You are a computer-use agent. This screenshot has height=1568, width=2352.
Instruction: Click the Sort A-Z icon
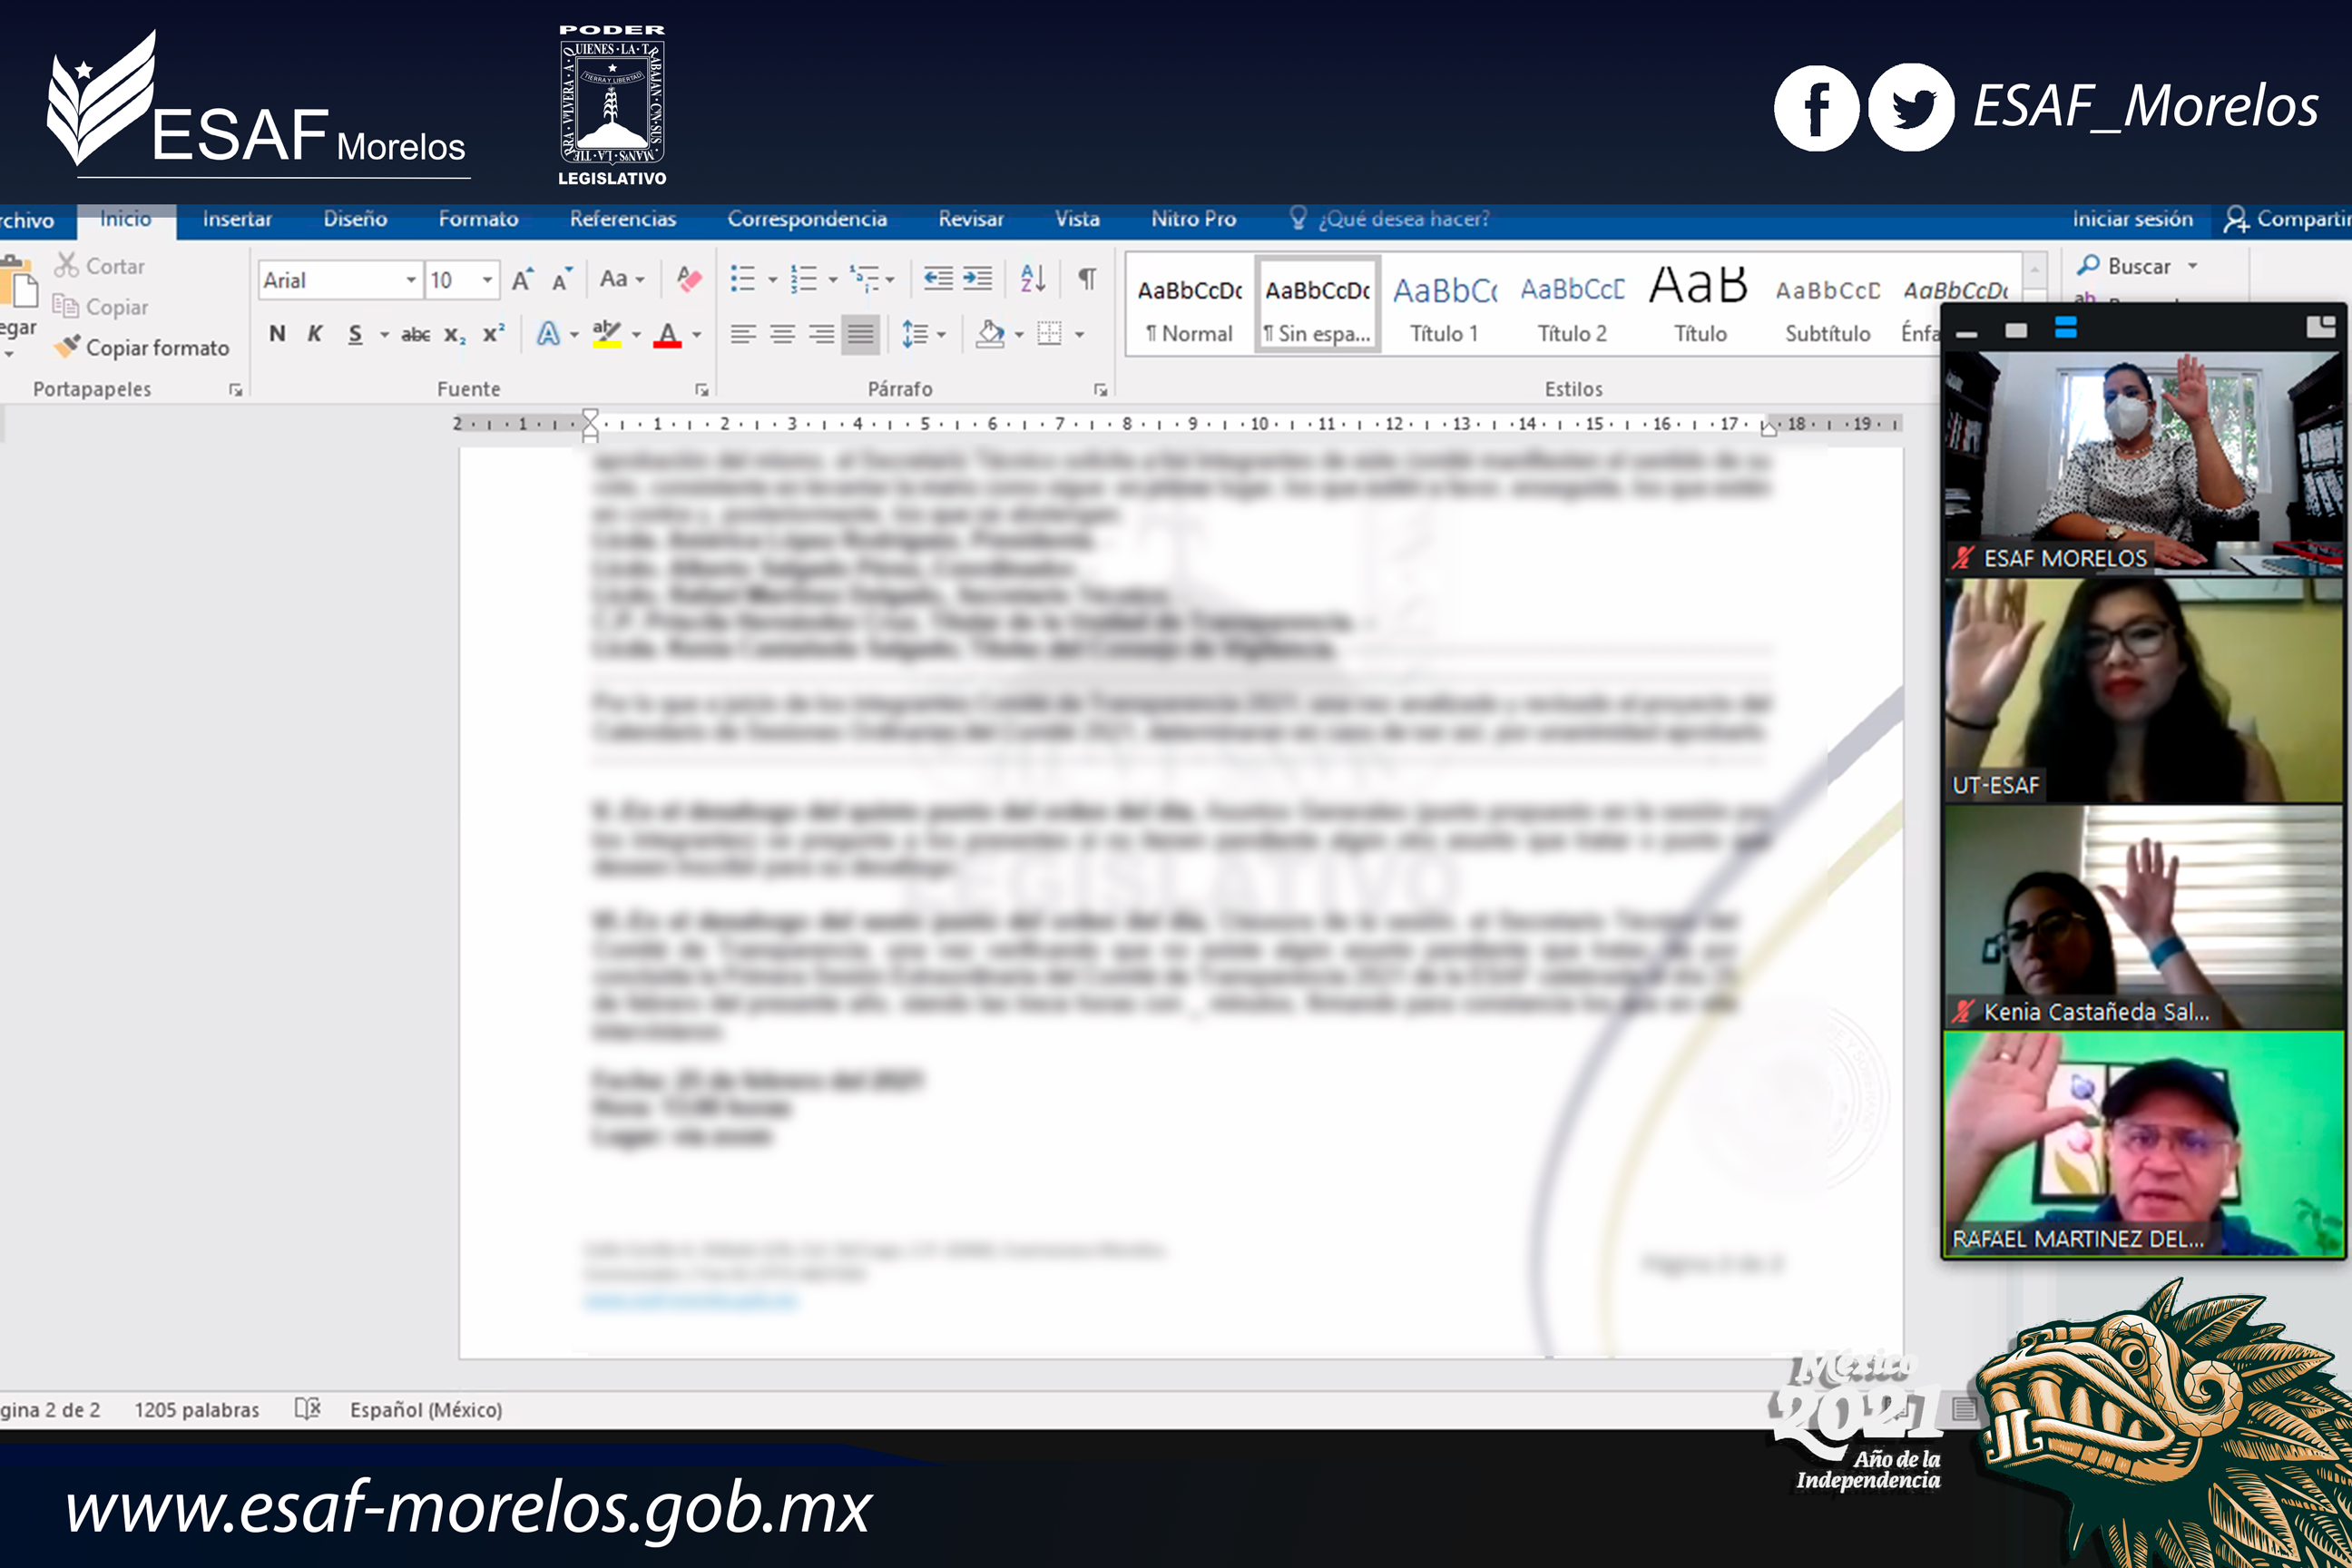1033,279
